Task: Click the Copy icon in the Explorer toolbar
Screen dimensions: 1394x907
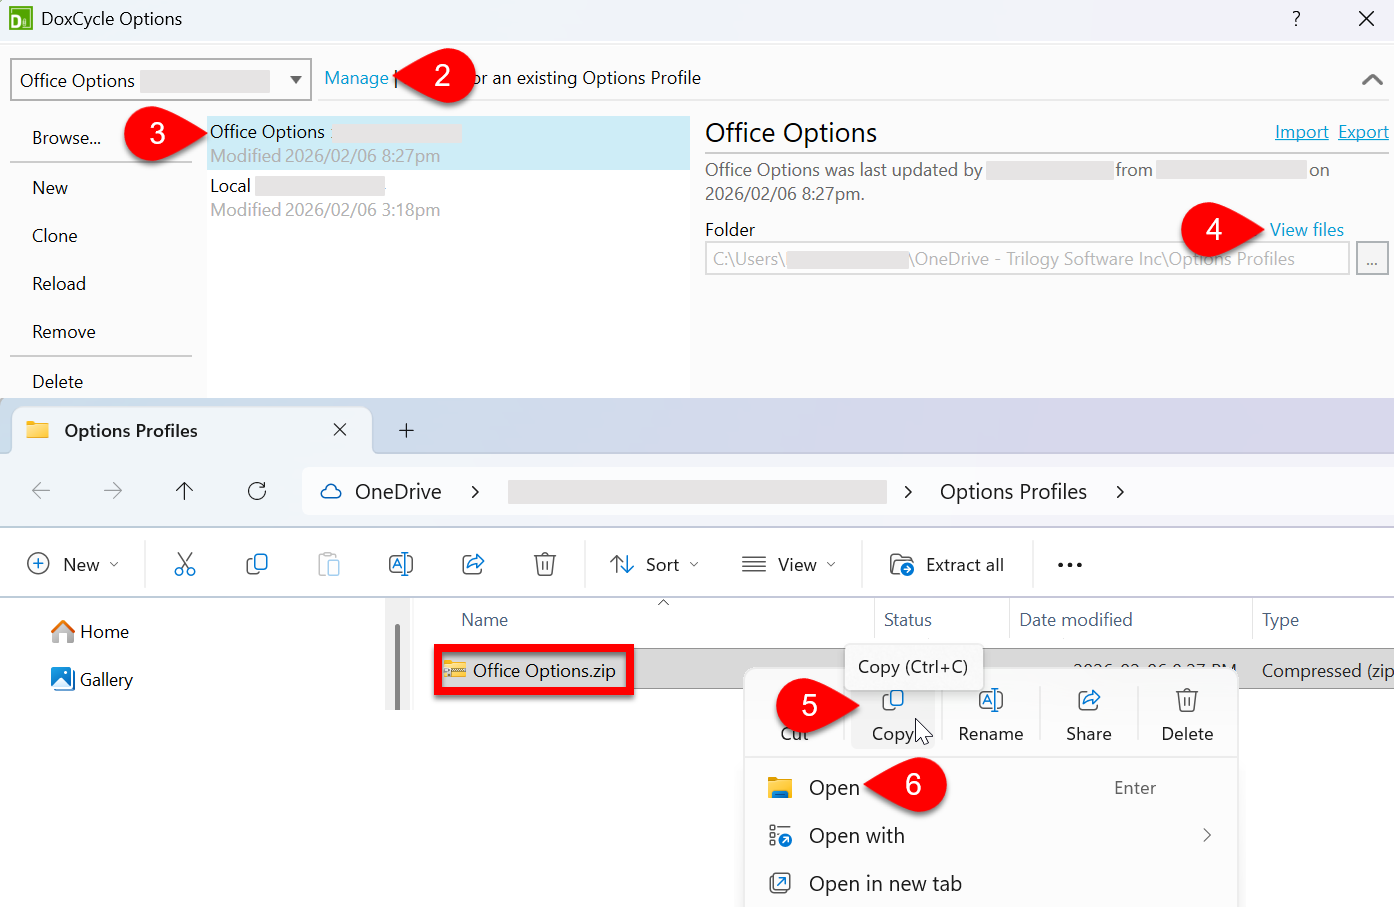Action: (x=257, y=564)
